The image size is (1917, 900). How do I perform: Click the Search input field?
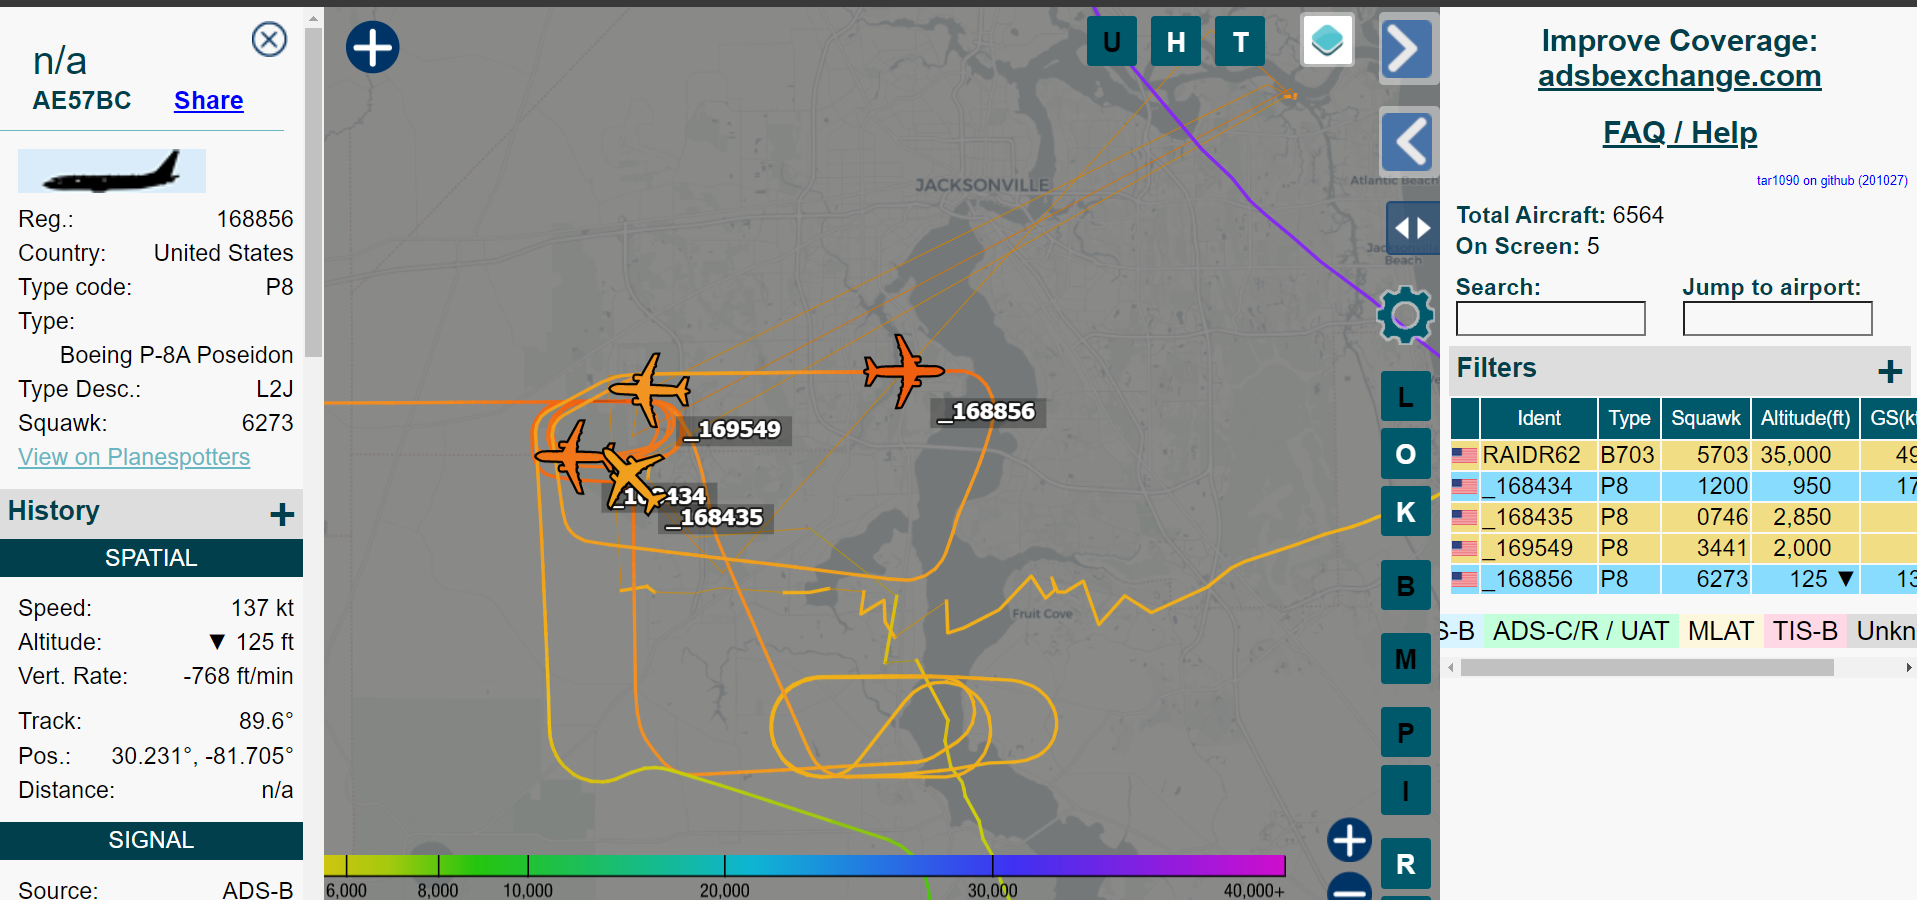click(x=1550, y=319)
